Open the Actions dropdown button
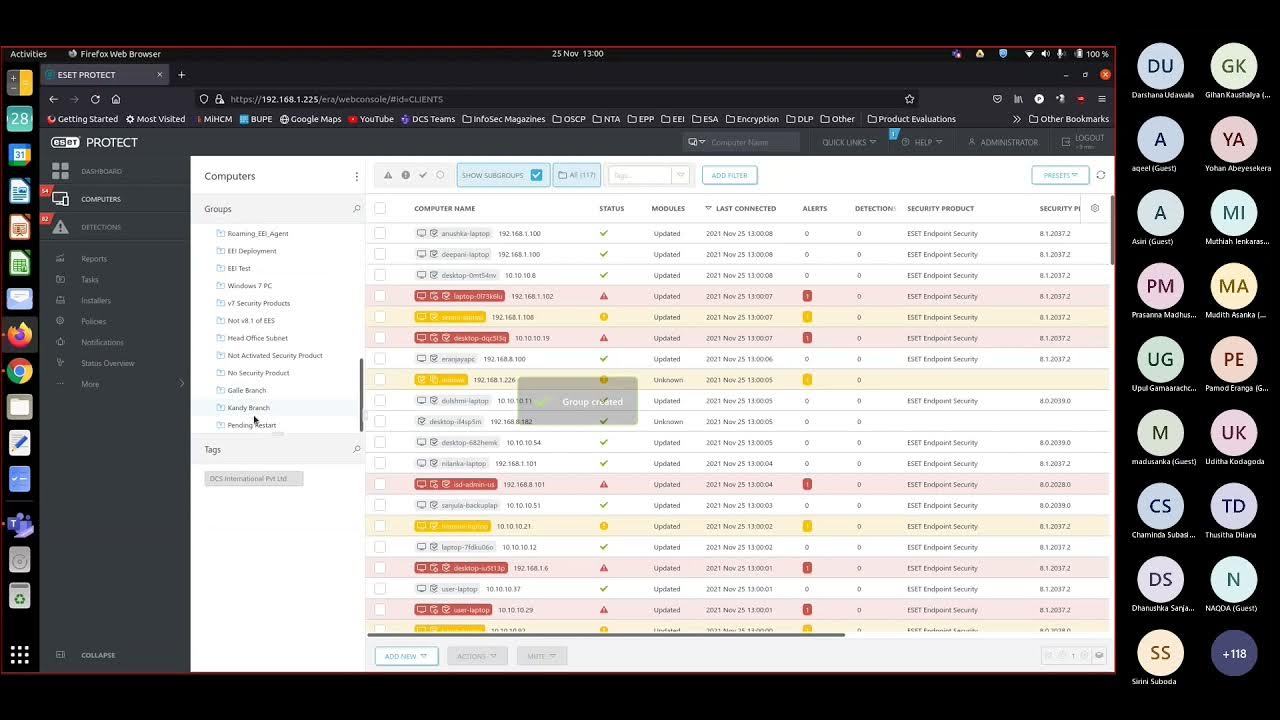The width and height of the screenshot is (1280, 720). [476, 656]
